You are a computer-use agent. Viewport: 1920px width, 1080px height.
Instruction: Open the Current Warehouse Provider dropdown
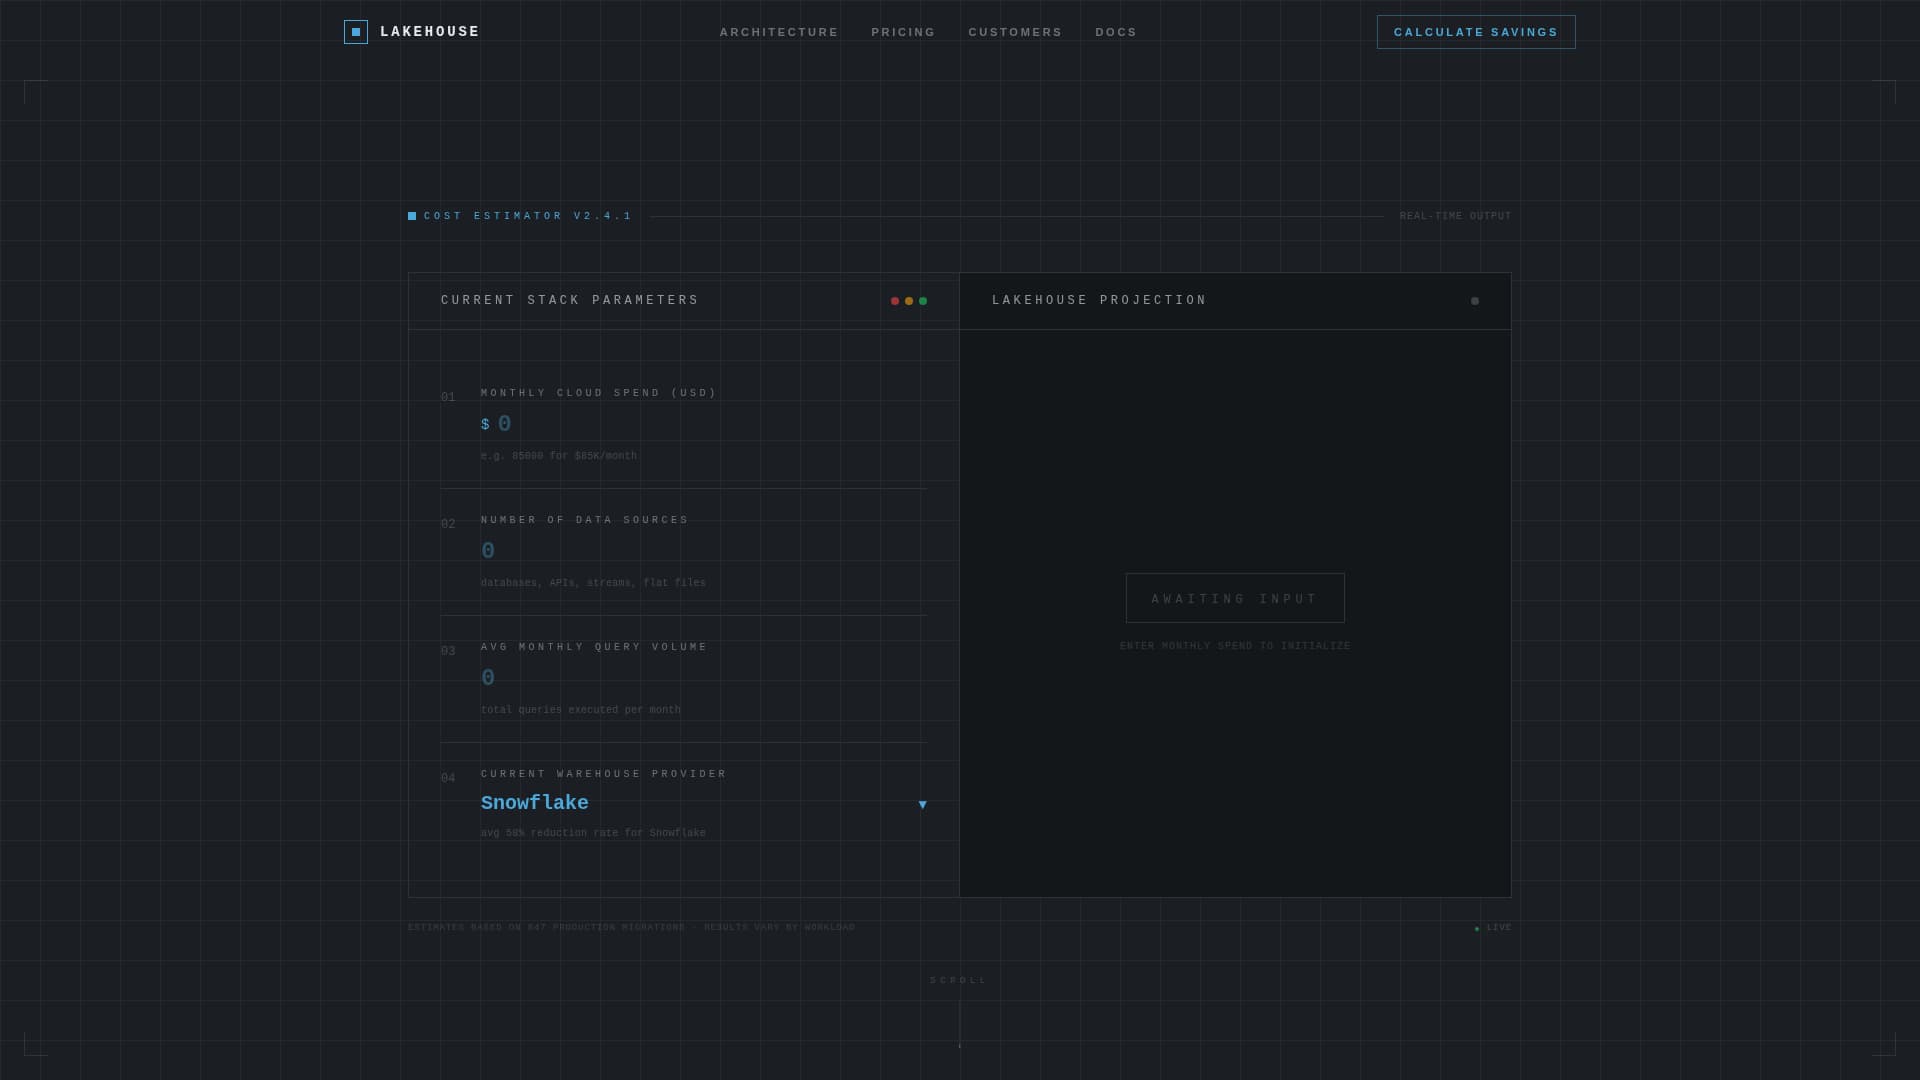coord(704,803)
